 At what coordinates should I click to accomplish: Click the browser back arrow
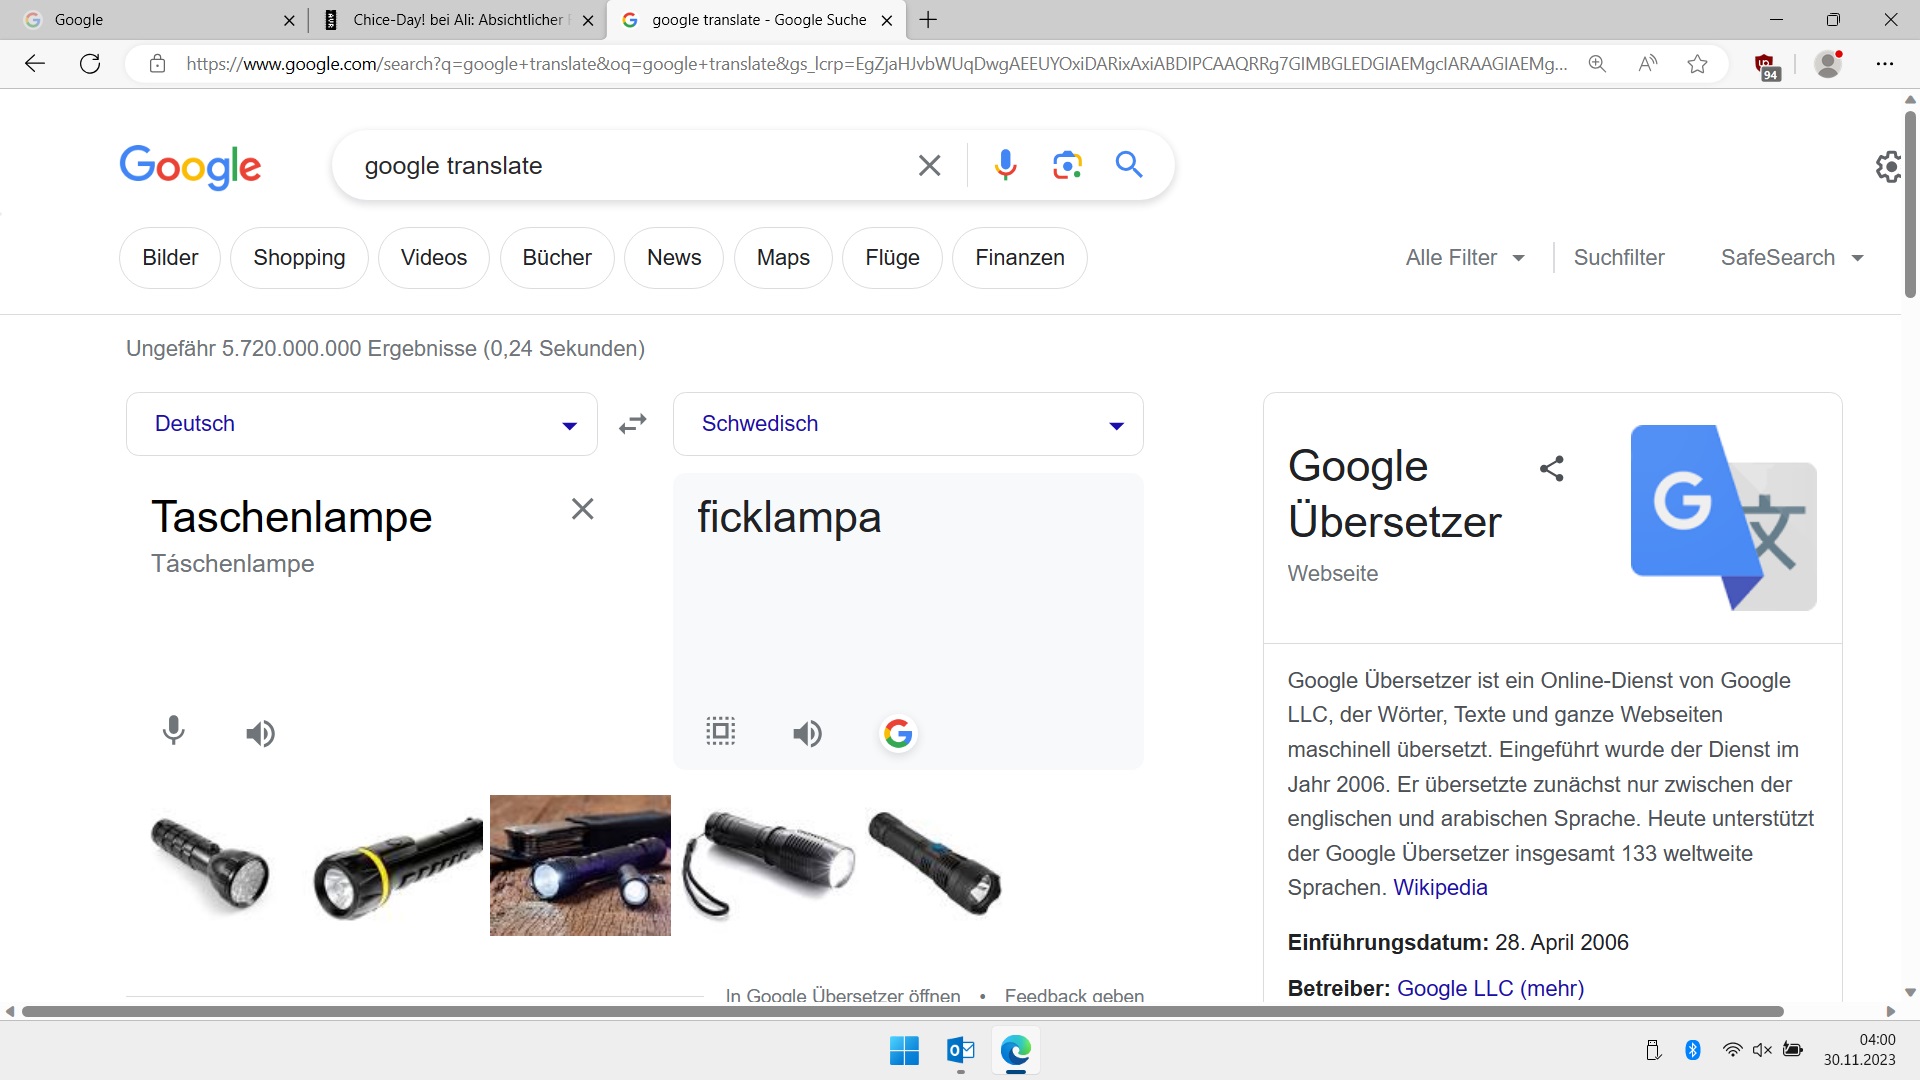tap(35, 64)
